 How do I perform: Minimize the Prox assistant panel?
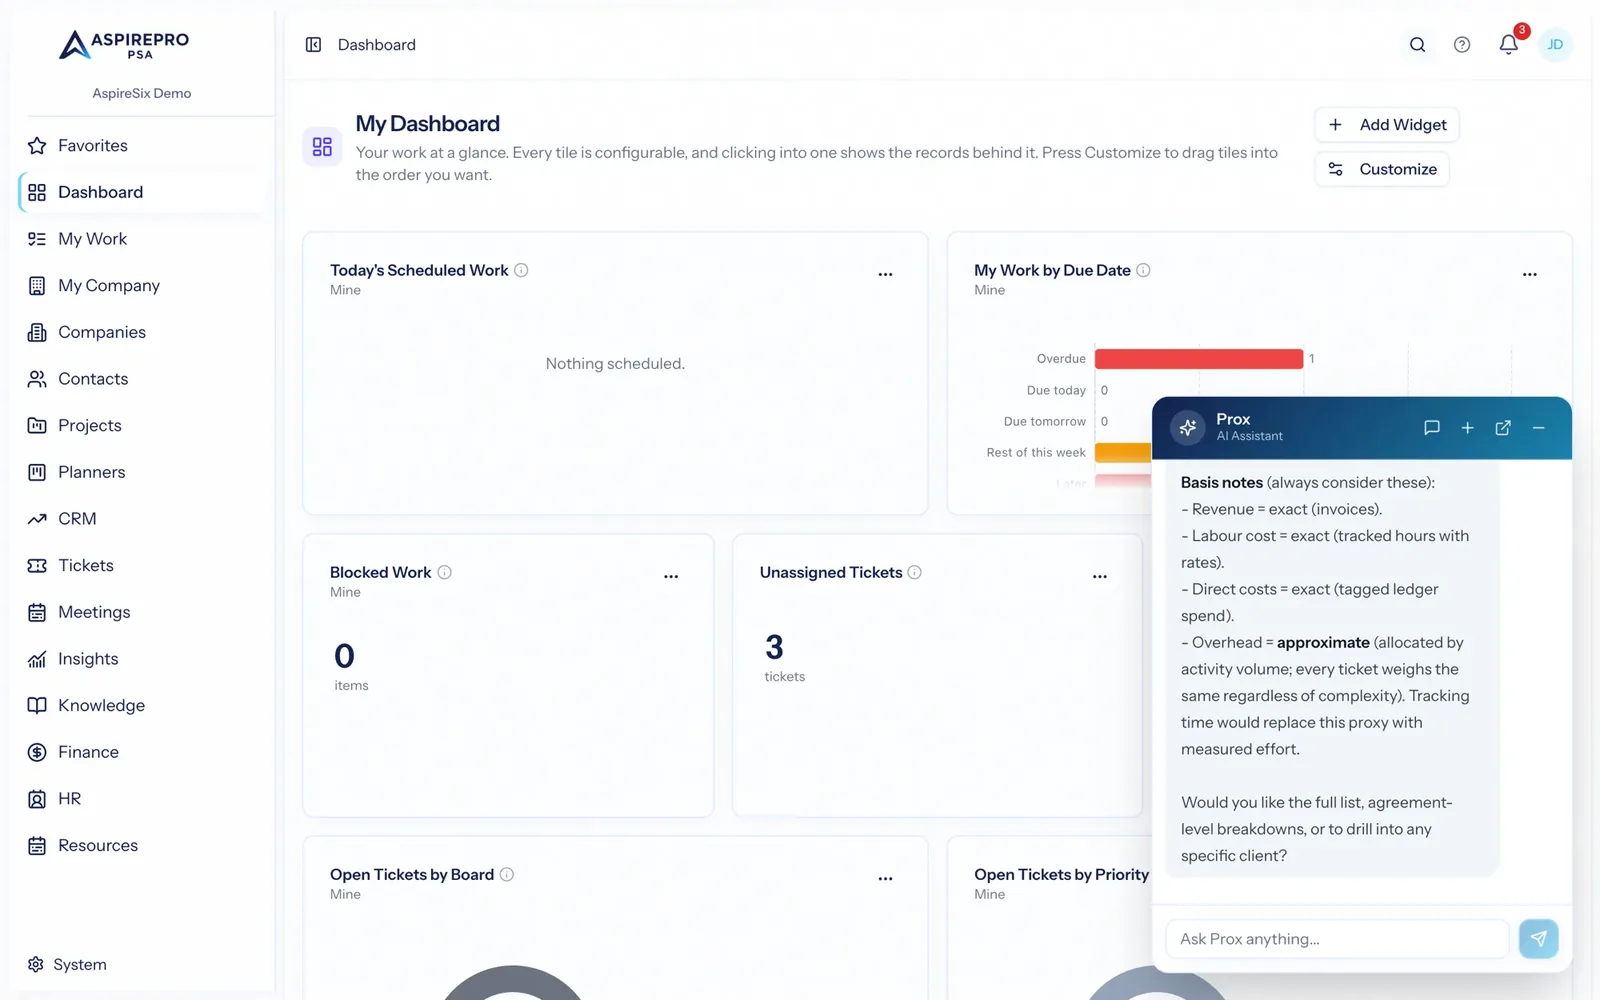[x=1539, y=428]
